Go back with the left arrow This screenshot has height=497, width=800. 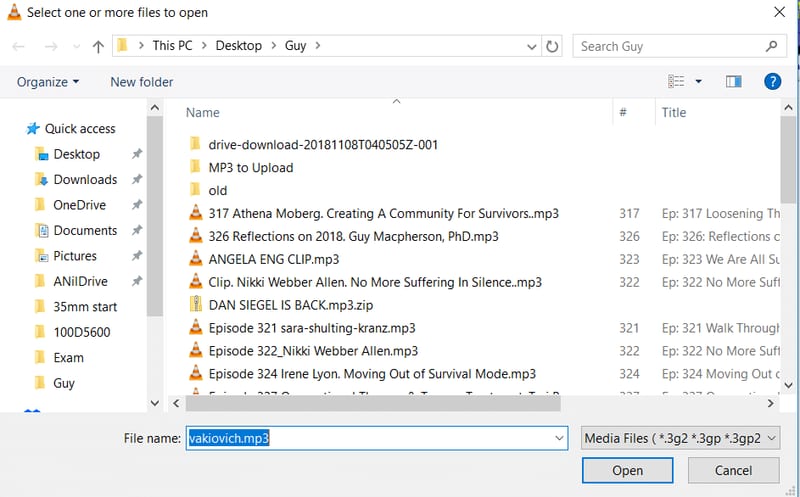(x=18, y=46)
